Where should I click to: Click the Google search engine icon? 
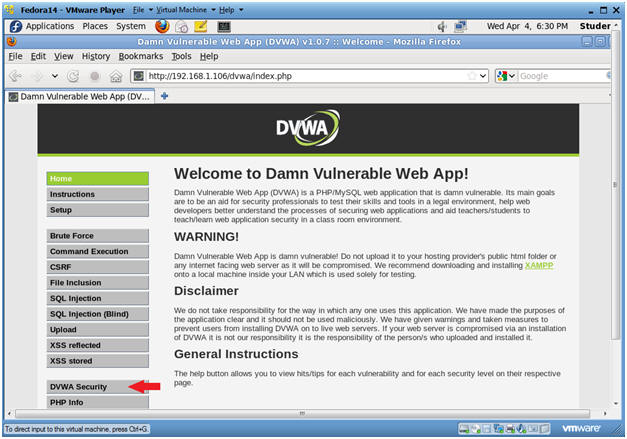pos(502,76)
